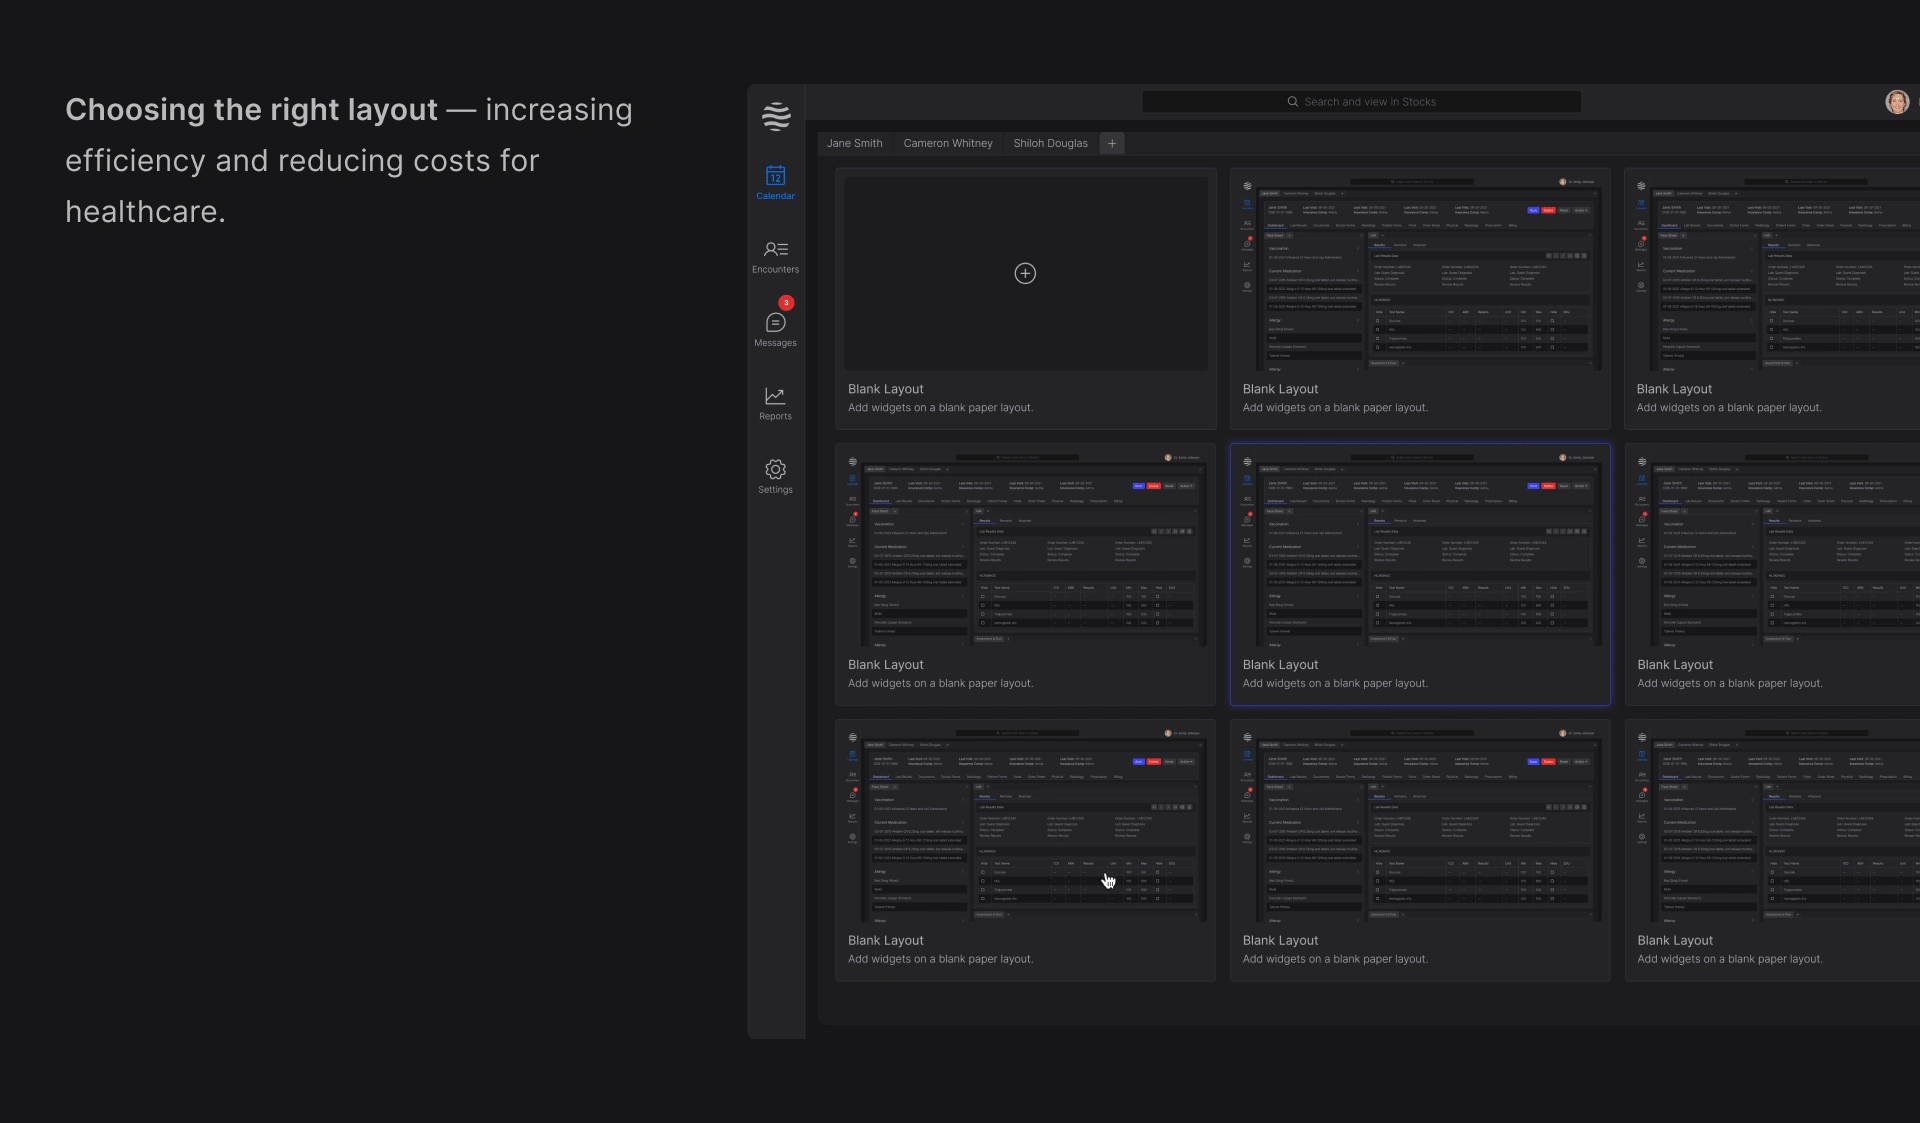Click the plus circle in the empty blank layout
This screenshot has width=1920, height=1123.
pos(1025,273)
